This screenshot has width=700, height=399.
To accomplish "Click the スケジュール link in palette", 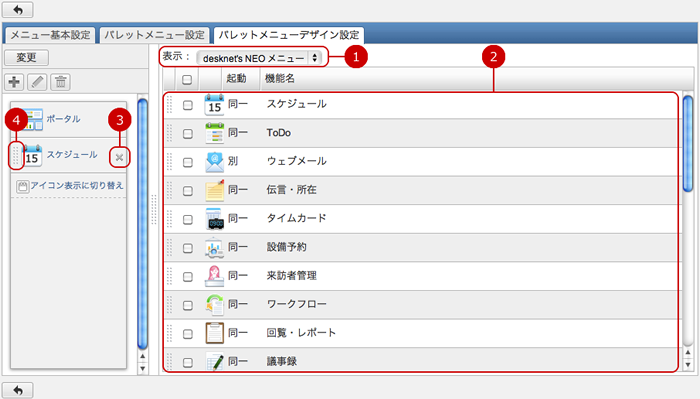I will (x=72, y=154).
